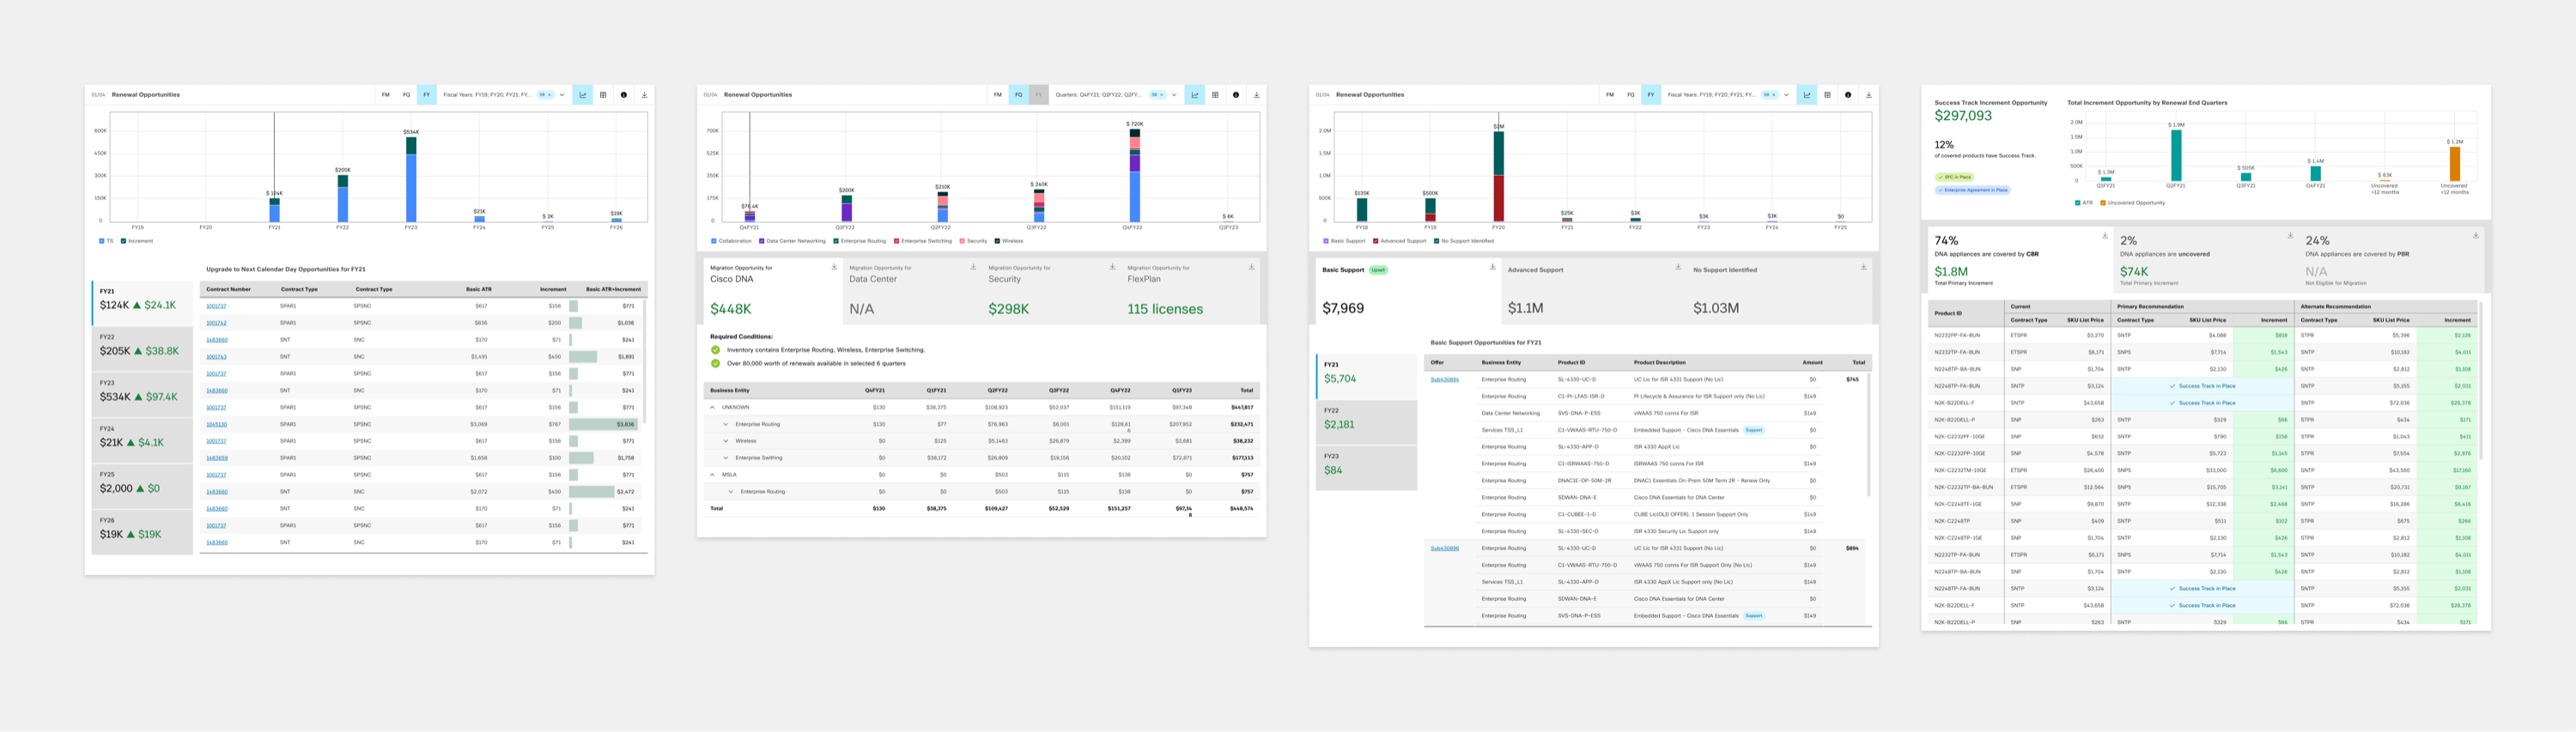Download the No Support Identified card
This screenshot has height=732, width=2576.
(1864, 267)
